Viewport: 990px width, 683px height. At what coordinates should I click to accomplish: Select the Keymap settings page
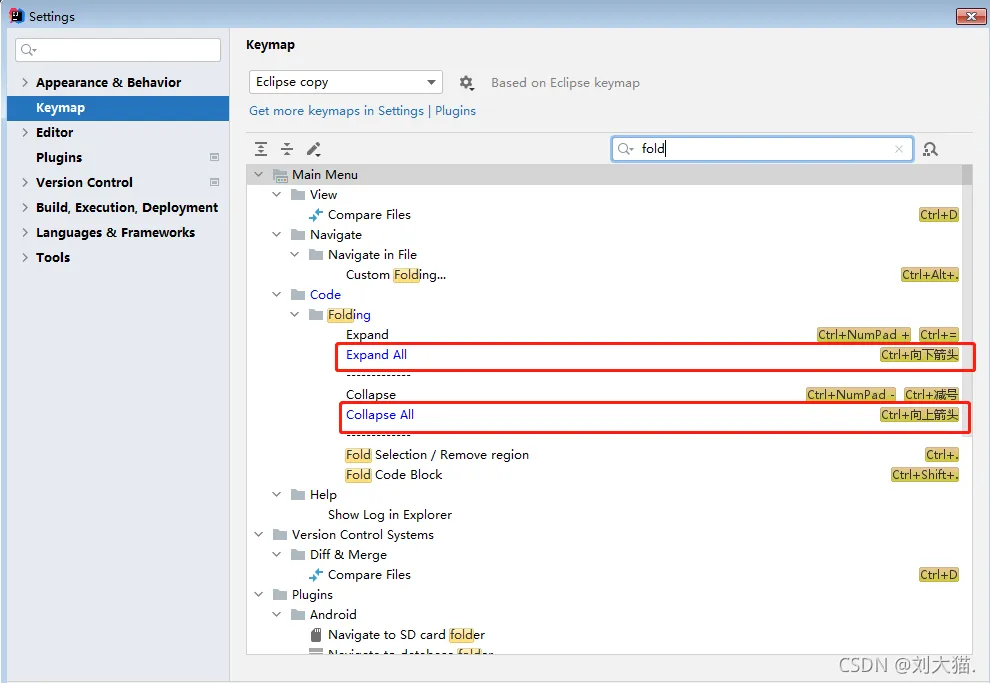(118, 108)
